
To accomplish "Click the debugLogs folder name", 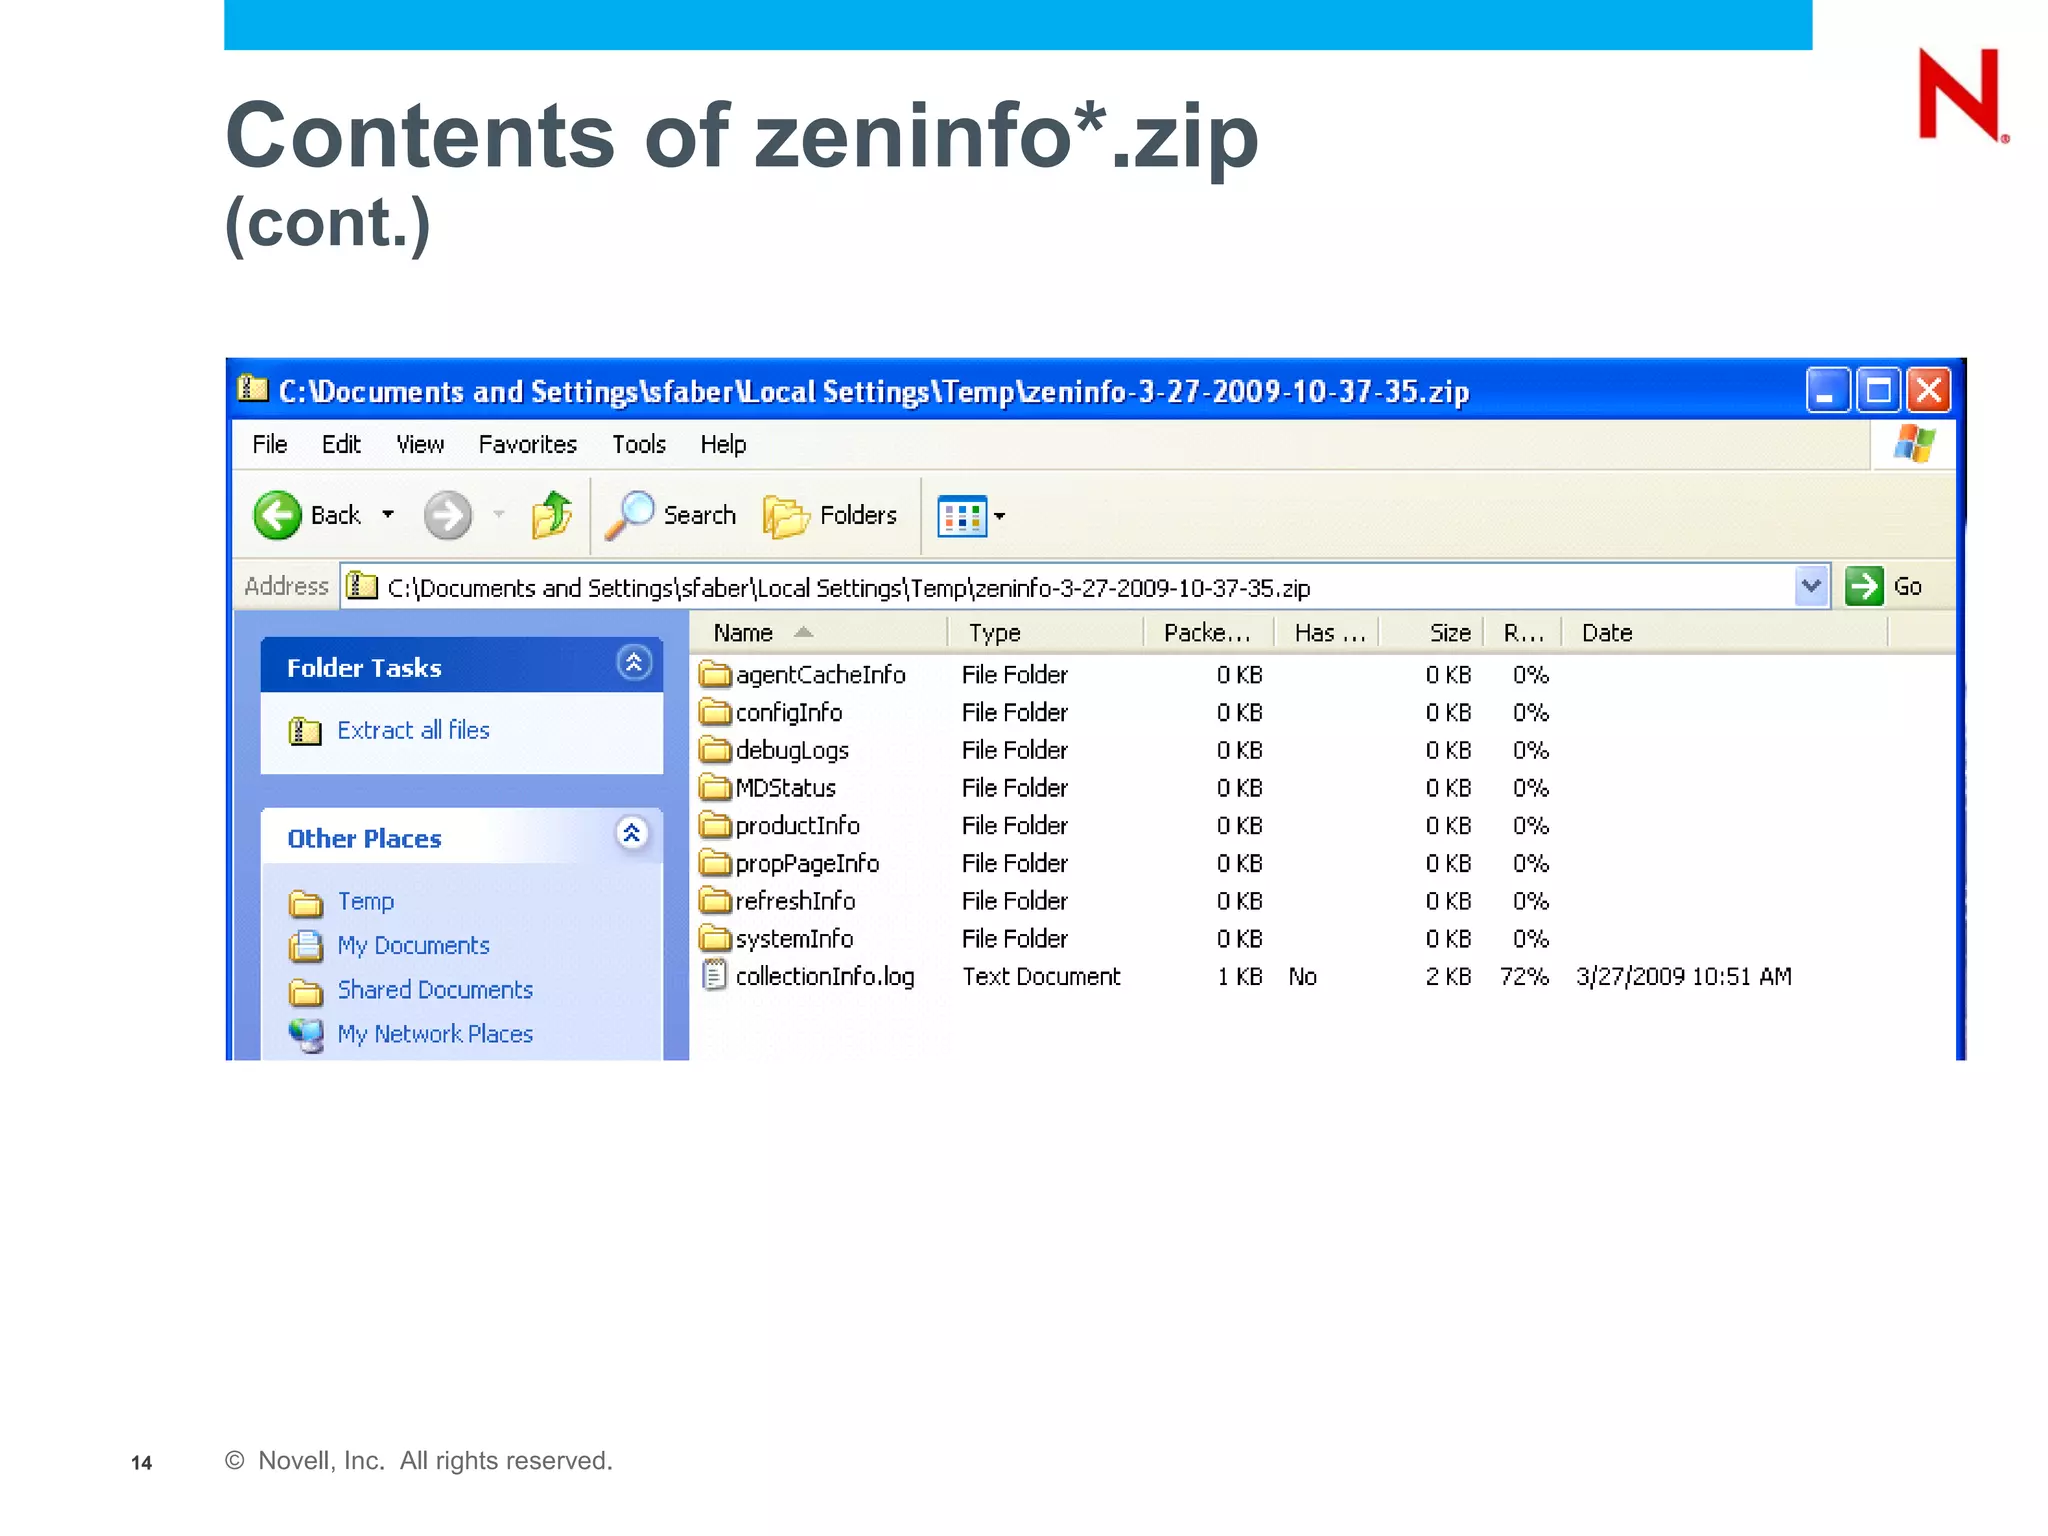I will pyautogui.click(x=792, y=751).
